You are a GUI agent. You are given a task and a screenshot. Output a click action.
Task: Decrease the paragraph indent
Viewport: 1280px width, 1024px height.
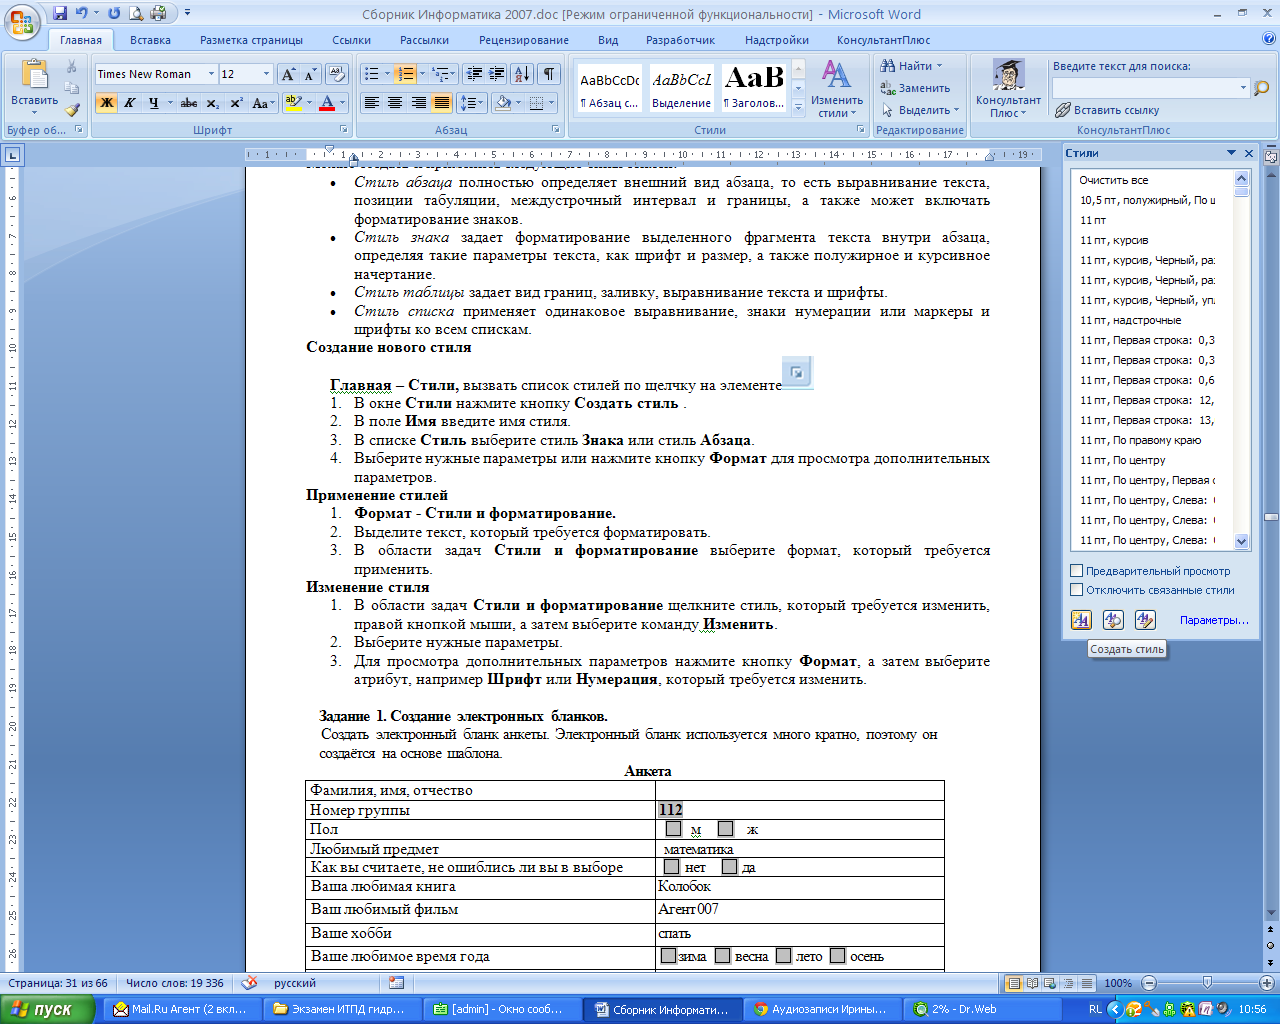pyautogui.click(x=474, y=74)
